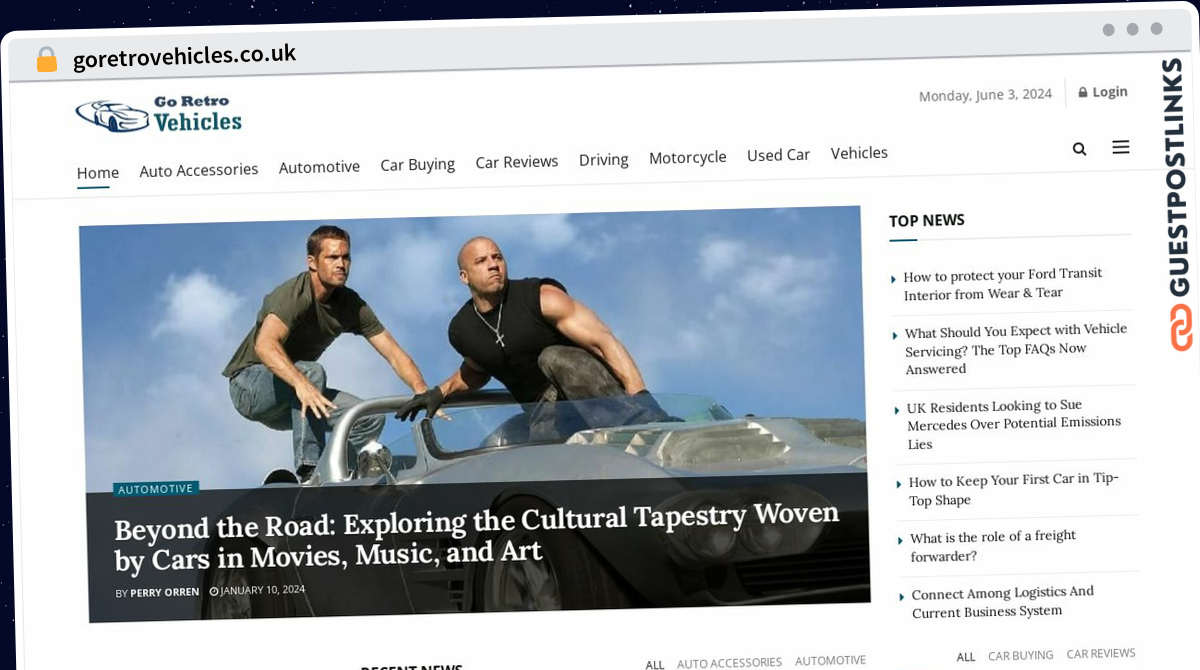This screenshot has width=1200, height=670.
Task: Open Auto Accessories menu item
Action: point(199,170)
